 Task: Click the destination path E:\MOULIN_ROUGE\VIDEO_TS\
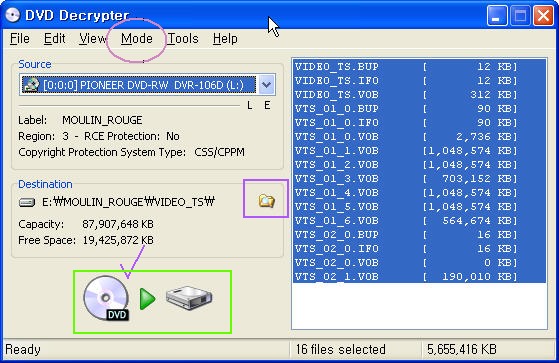(x=128, y=202)
